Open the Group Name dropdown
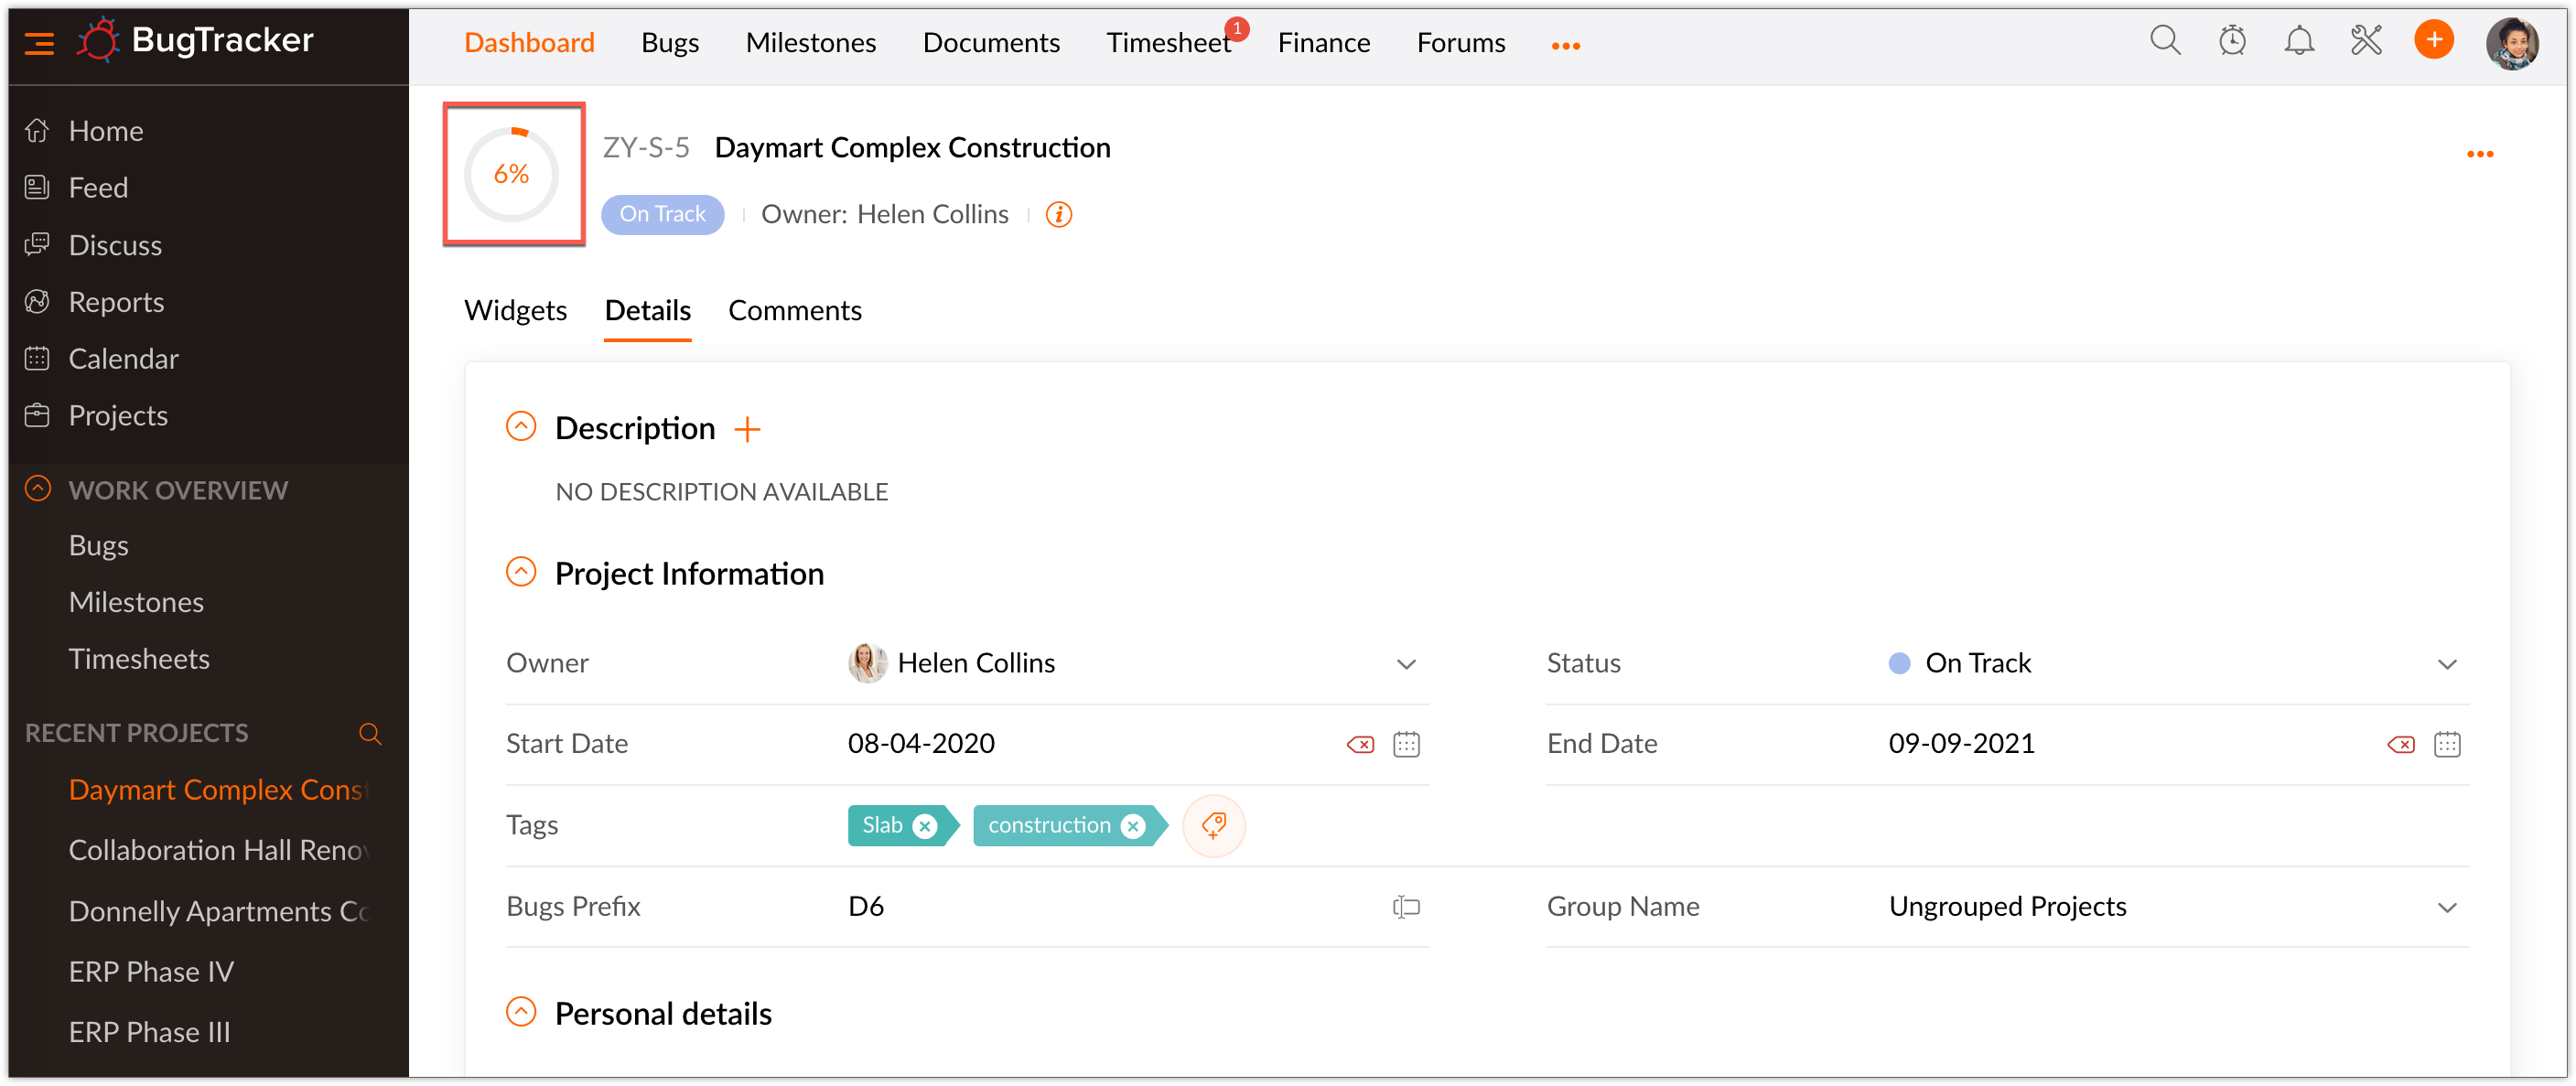 [x=2449, y=906]
